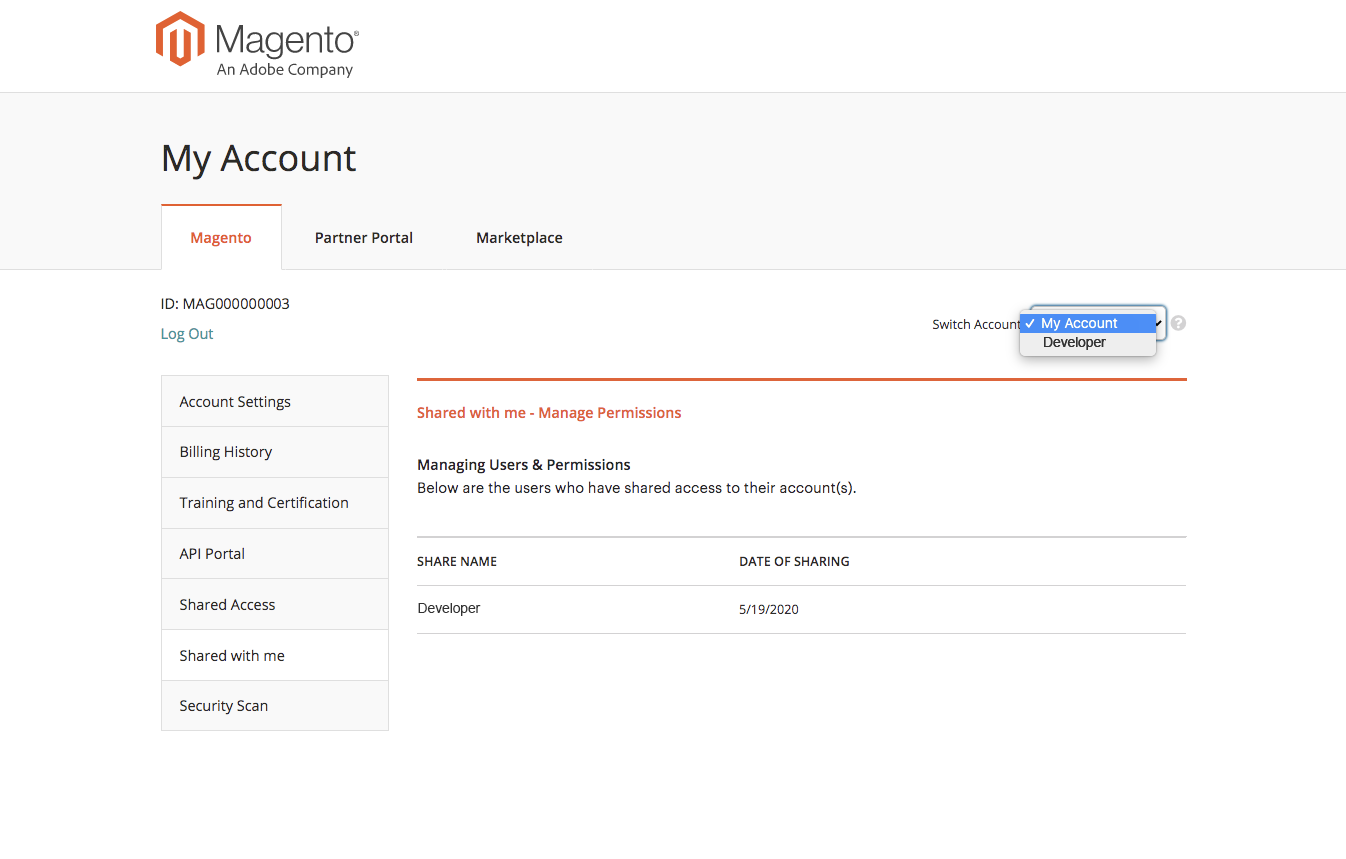Click the Magento logo in header

257,45
